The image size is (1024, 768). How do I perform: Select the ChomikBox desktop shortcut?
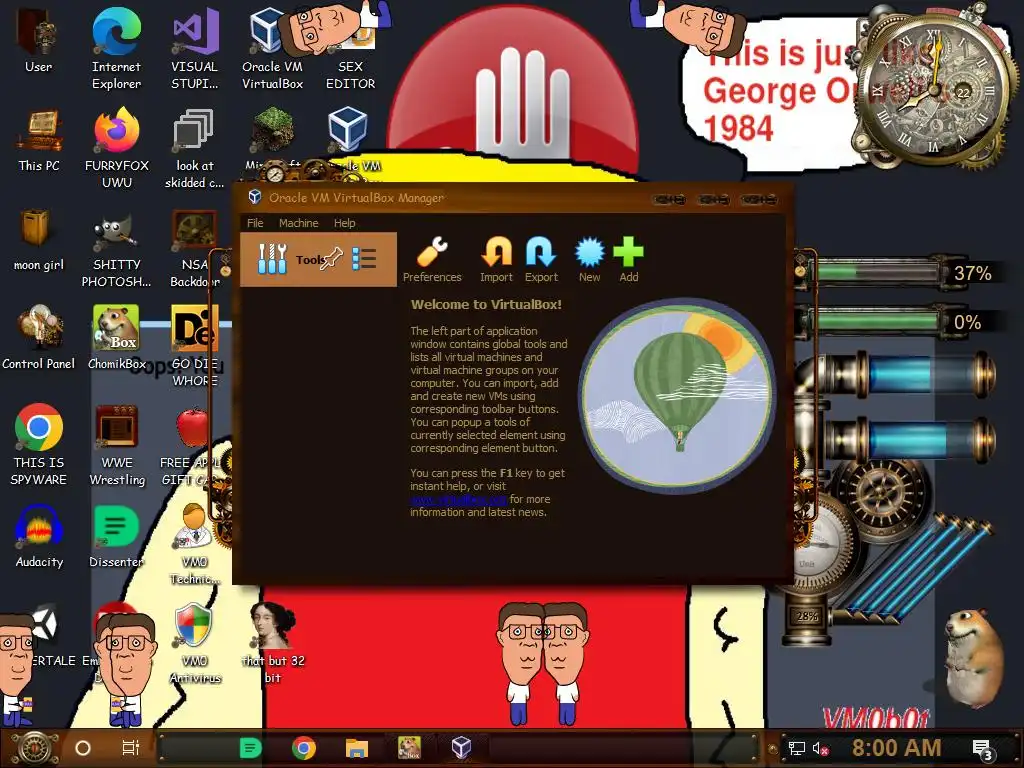[116, 337]
